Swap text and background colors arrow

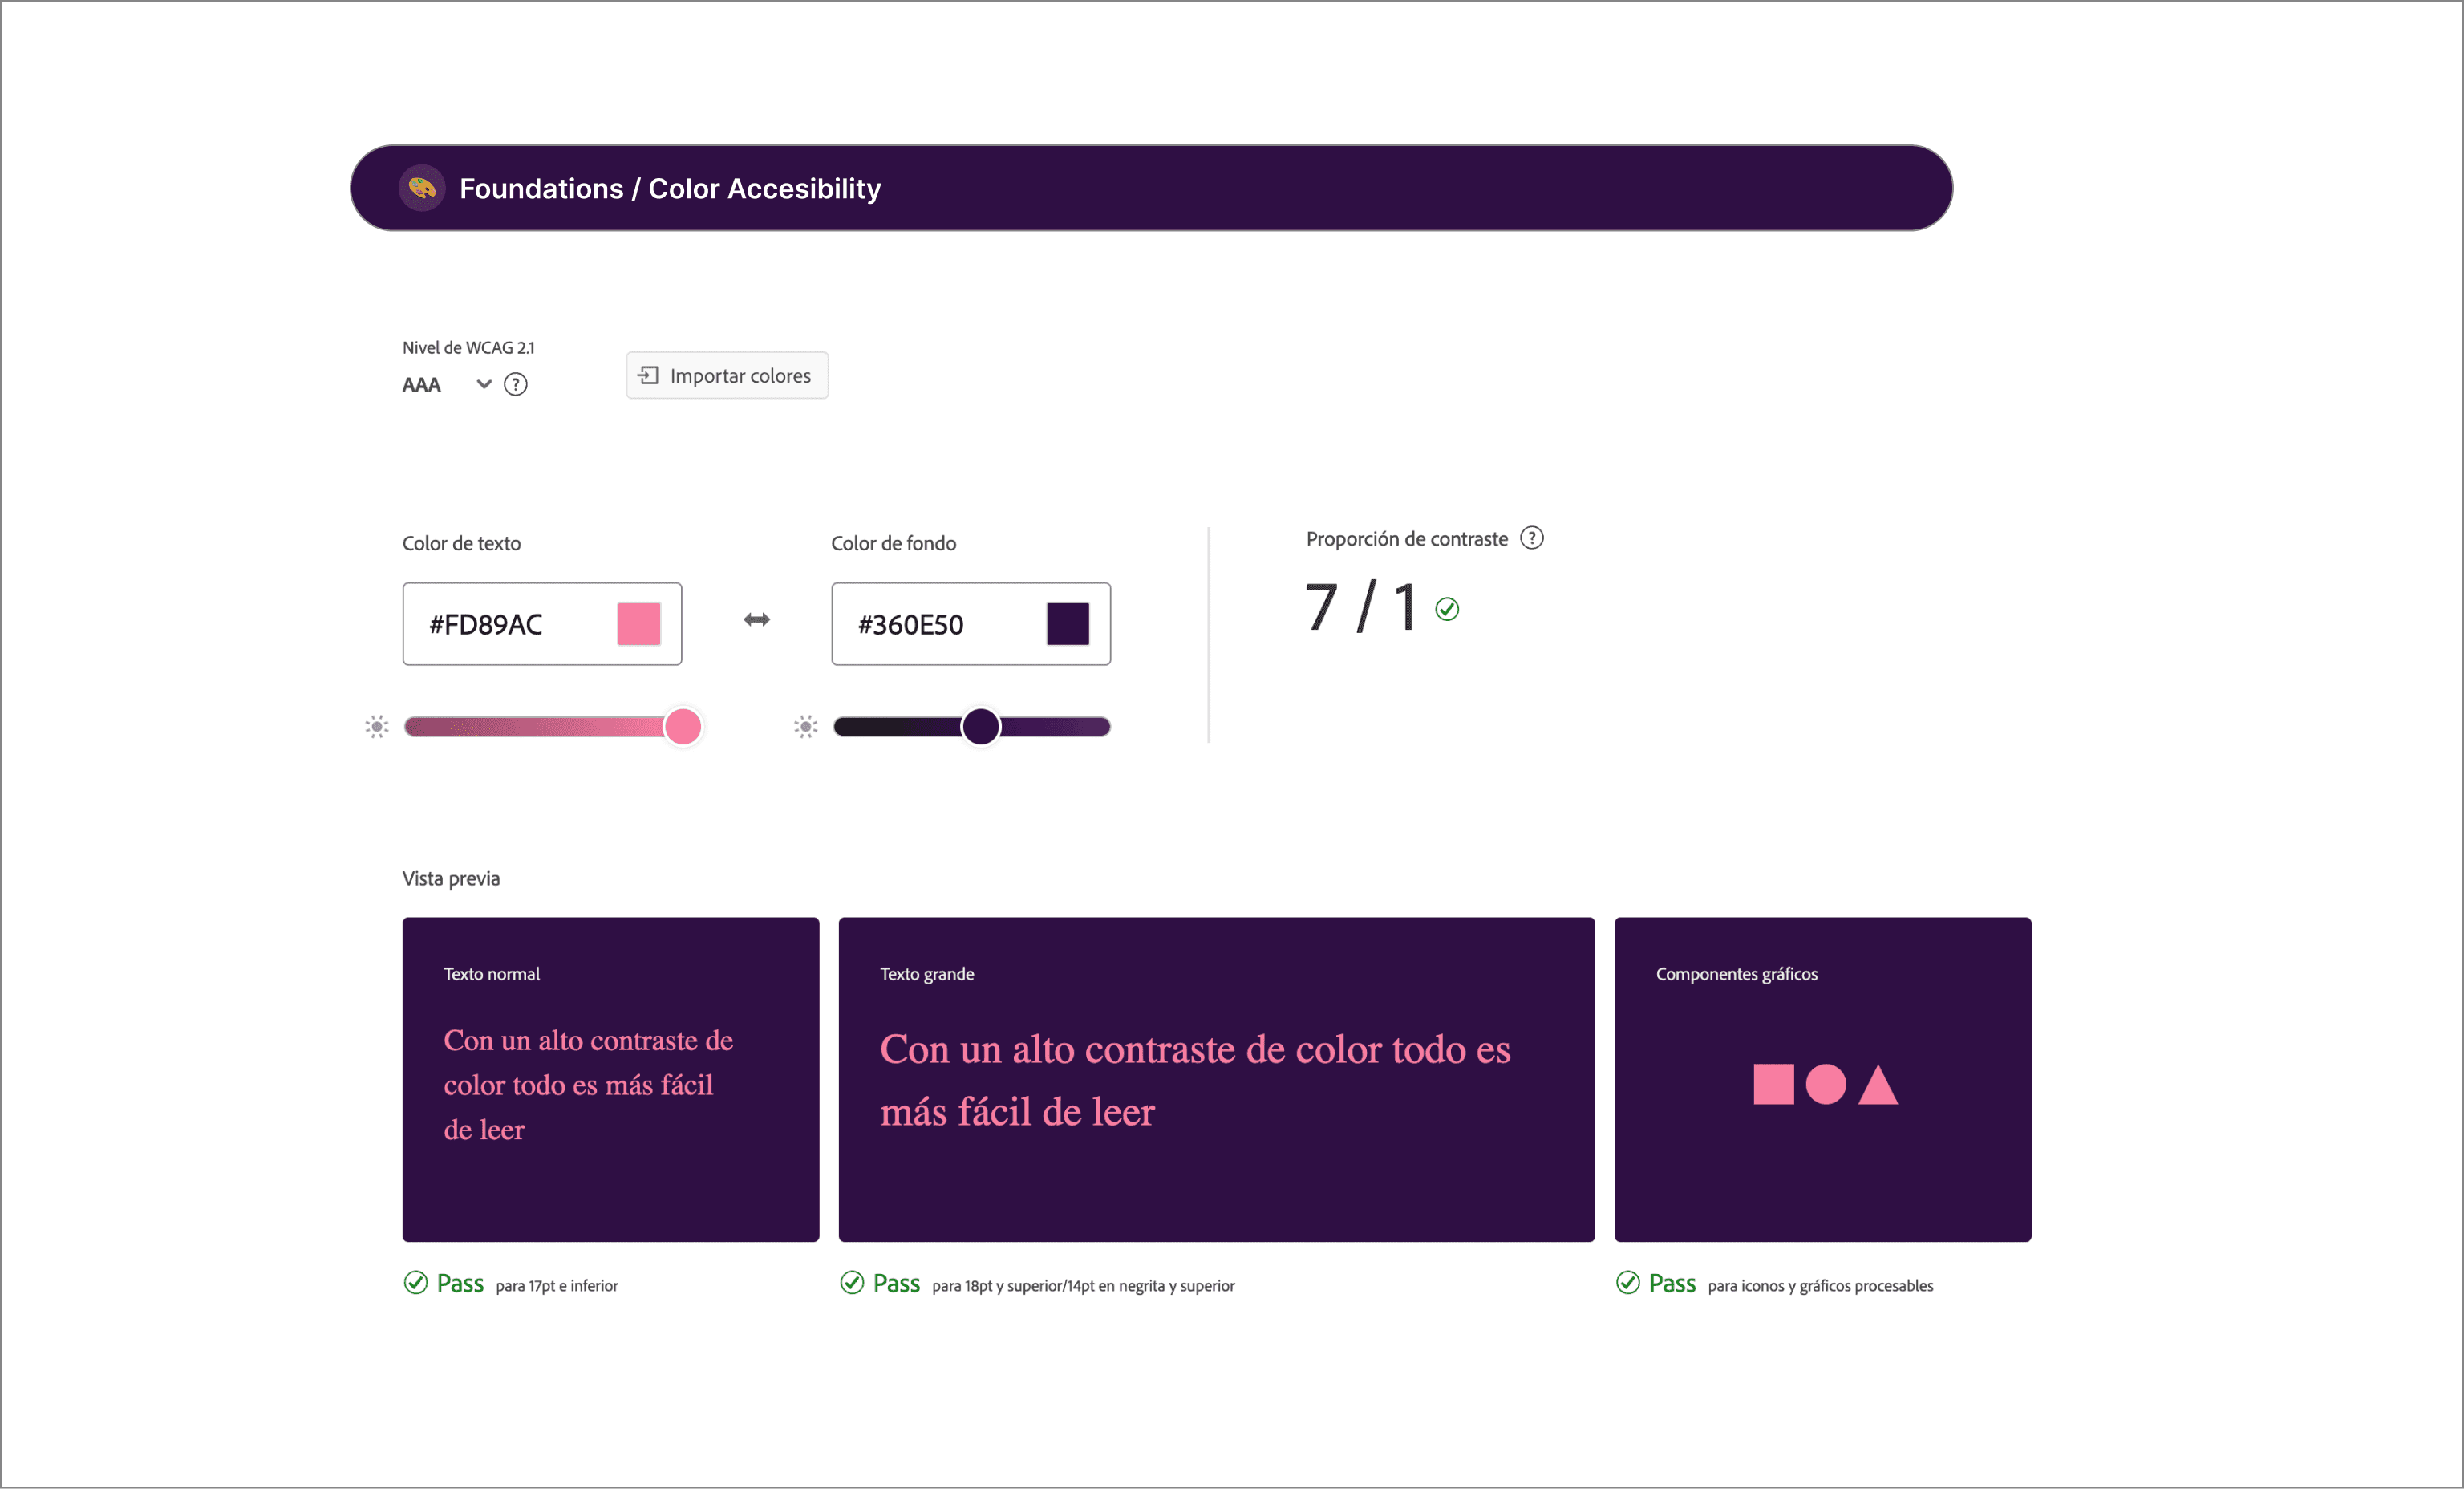tap(757, 620)
